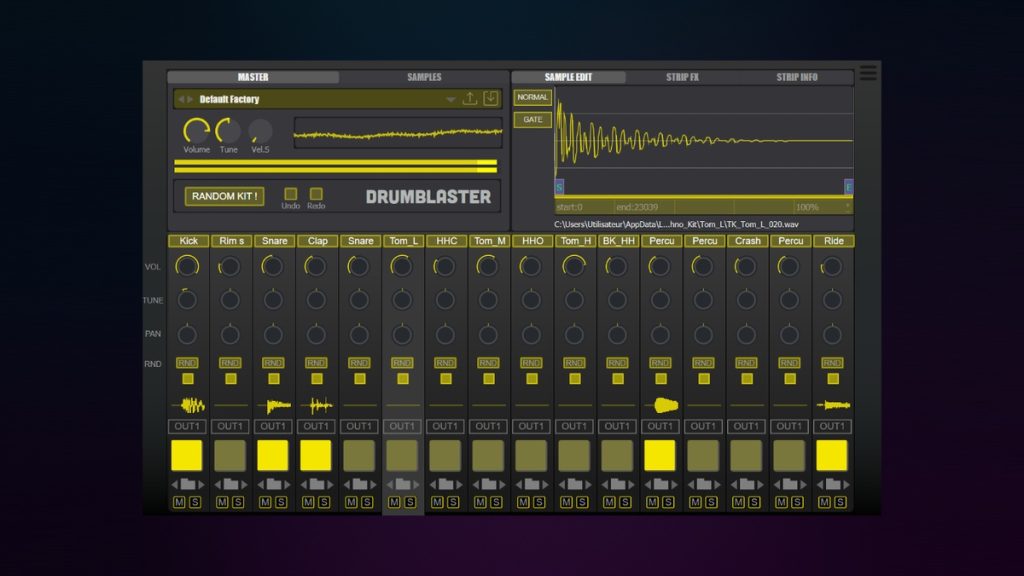This screenshot has width=1024, height=576.
Task: Toggle random checkbox on HHC strip
Action: [445, 379]
